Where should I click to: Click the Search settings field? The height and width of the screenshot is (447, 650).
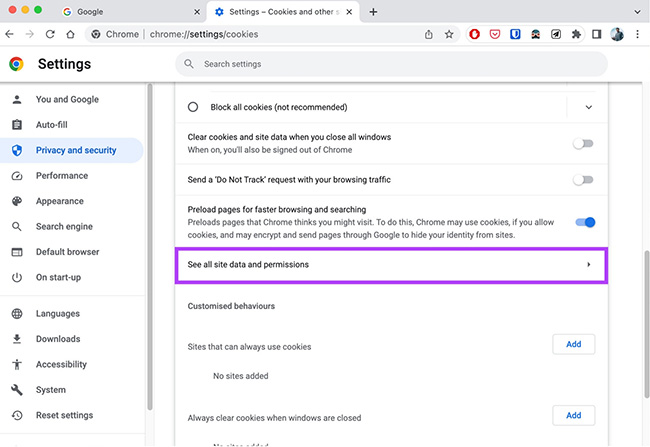pyautogui.click(x=391, y=64)
